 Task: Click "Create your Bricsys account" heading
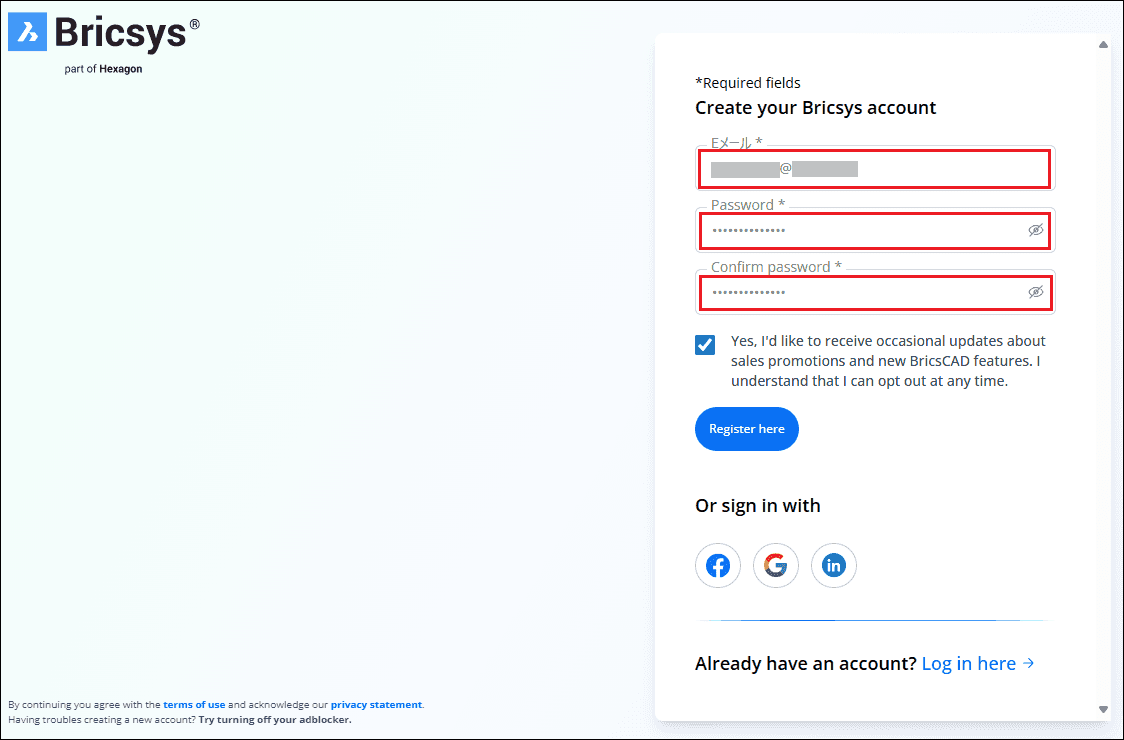pyautogui.click(x=815, y=108)
